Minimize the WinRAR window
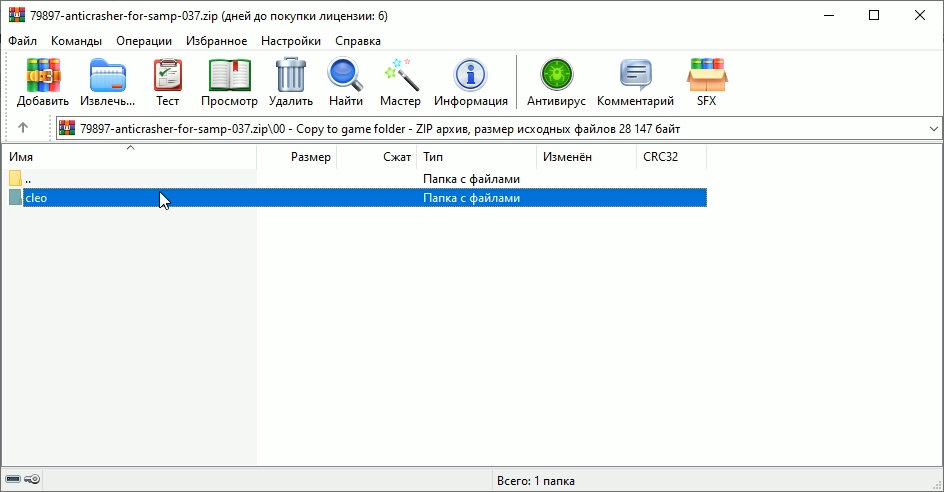Screen dimensions: 944x492 pyautogui.click(x=829, y=16)
